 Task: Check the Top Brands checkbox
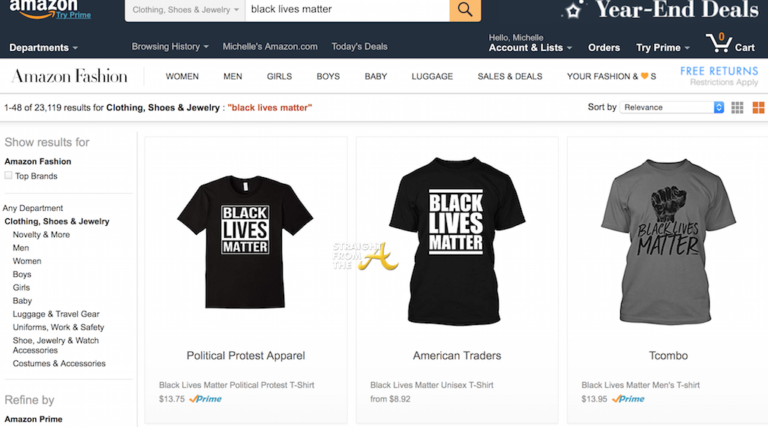(9, 176)
